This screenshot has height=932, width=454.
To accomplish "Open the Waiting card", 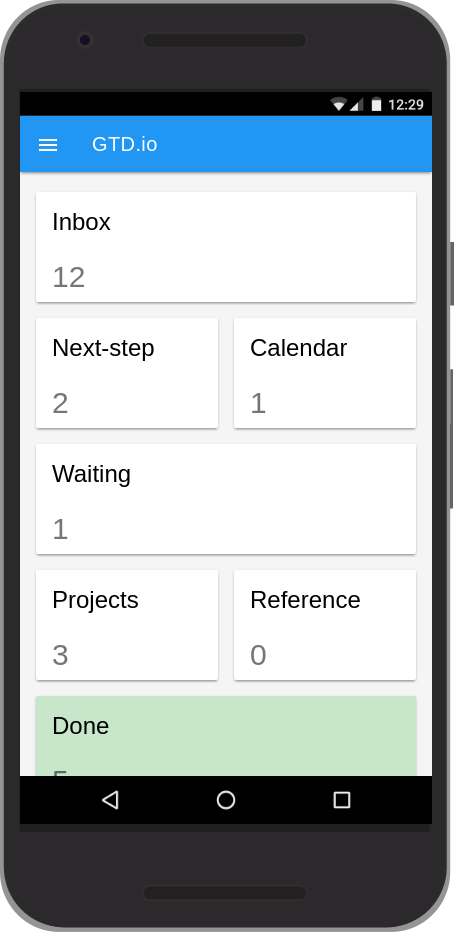I will pos(226,499).
